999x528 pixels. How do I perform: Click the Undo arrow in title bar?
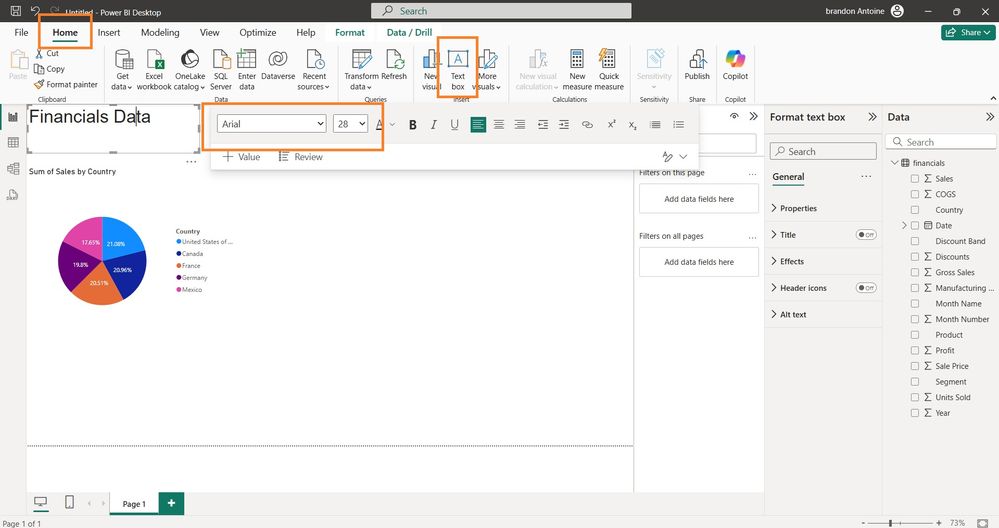coord(36,11)
